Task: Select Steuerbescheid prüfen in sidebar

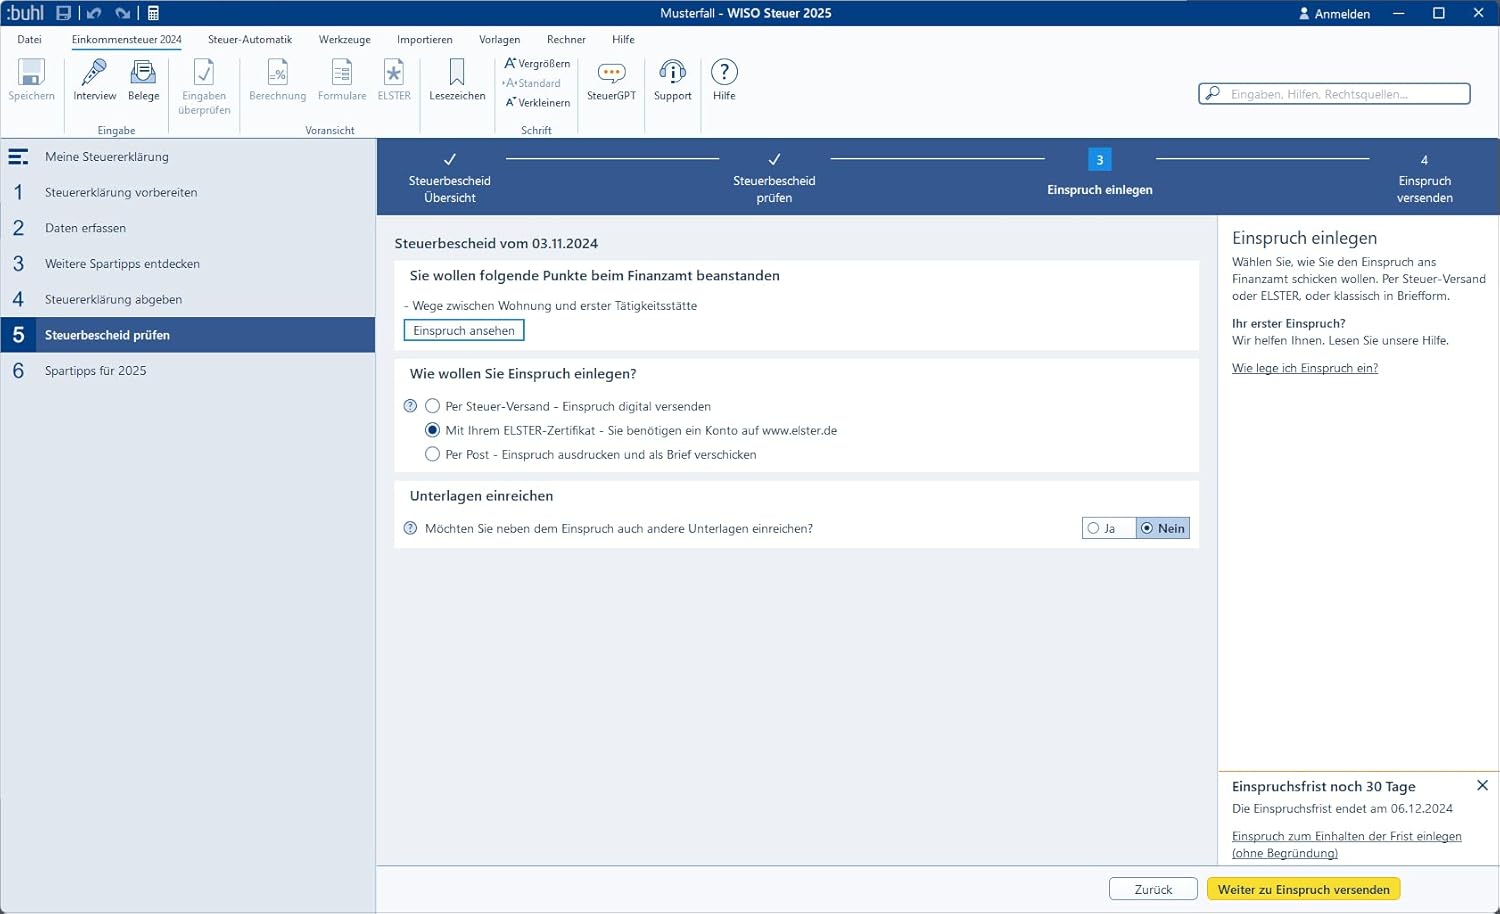Action: point(188,335)
